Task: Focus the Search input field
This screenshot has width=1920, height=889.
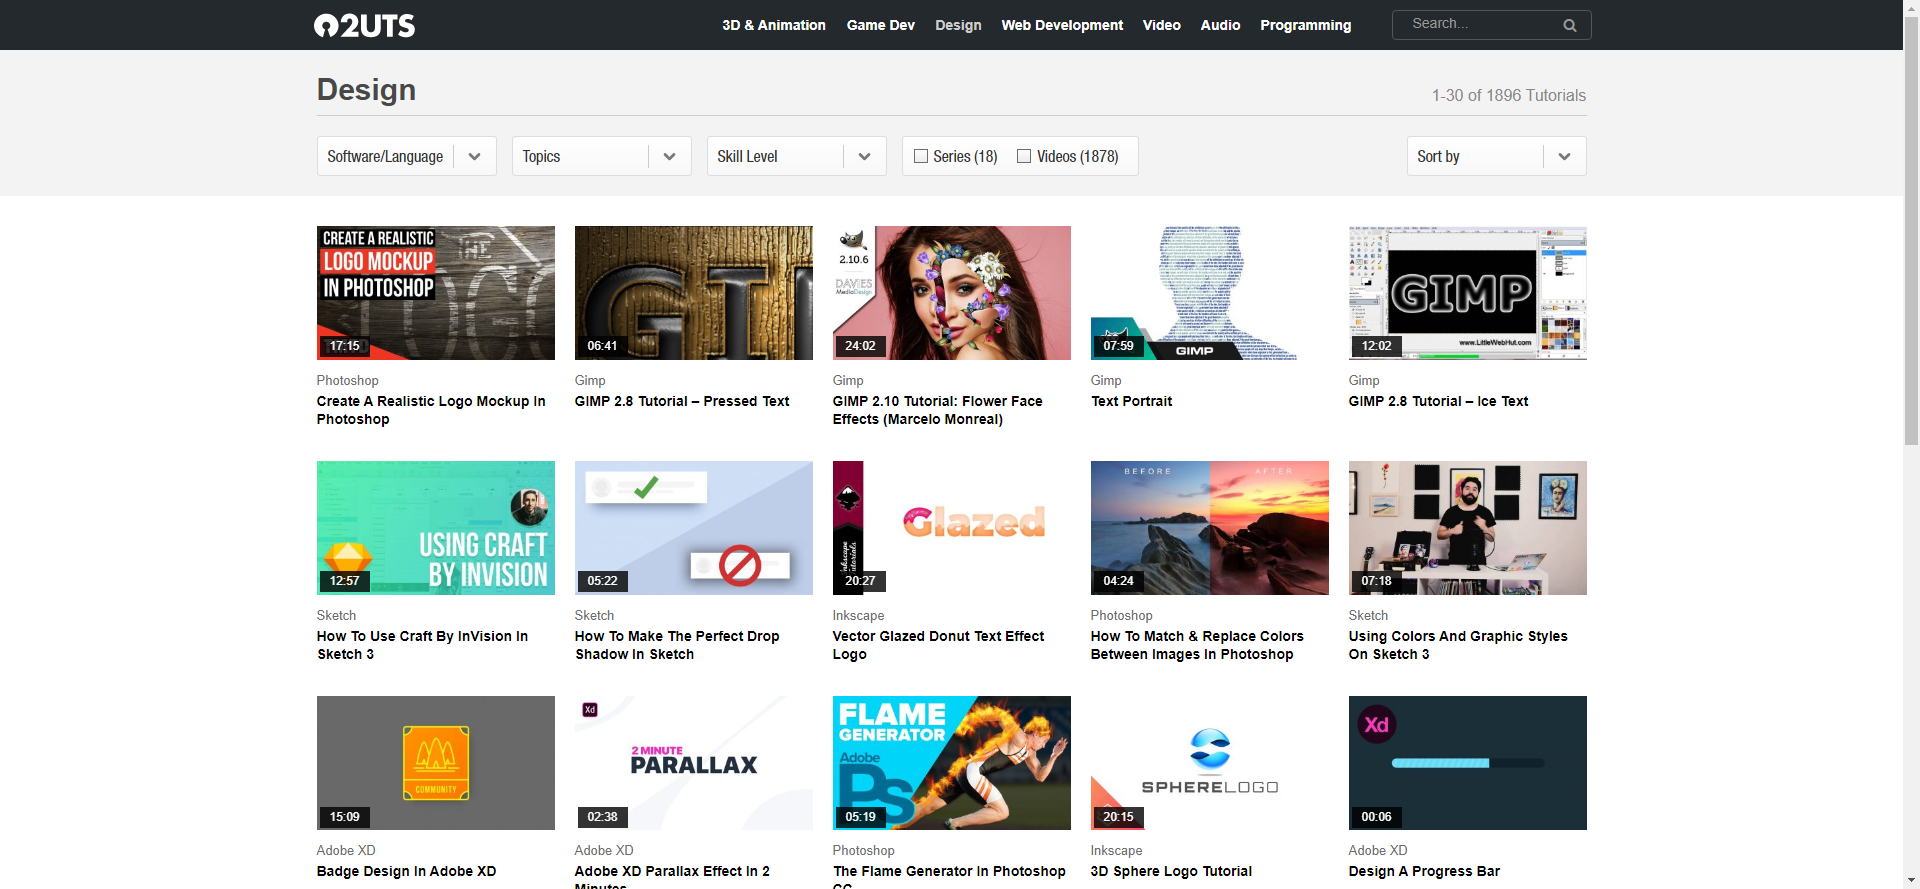Action: [x=1480, y=24]
